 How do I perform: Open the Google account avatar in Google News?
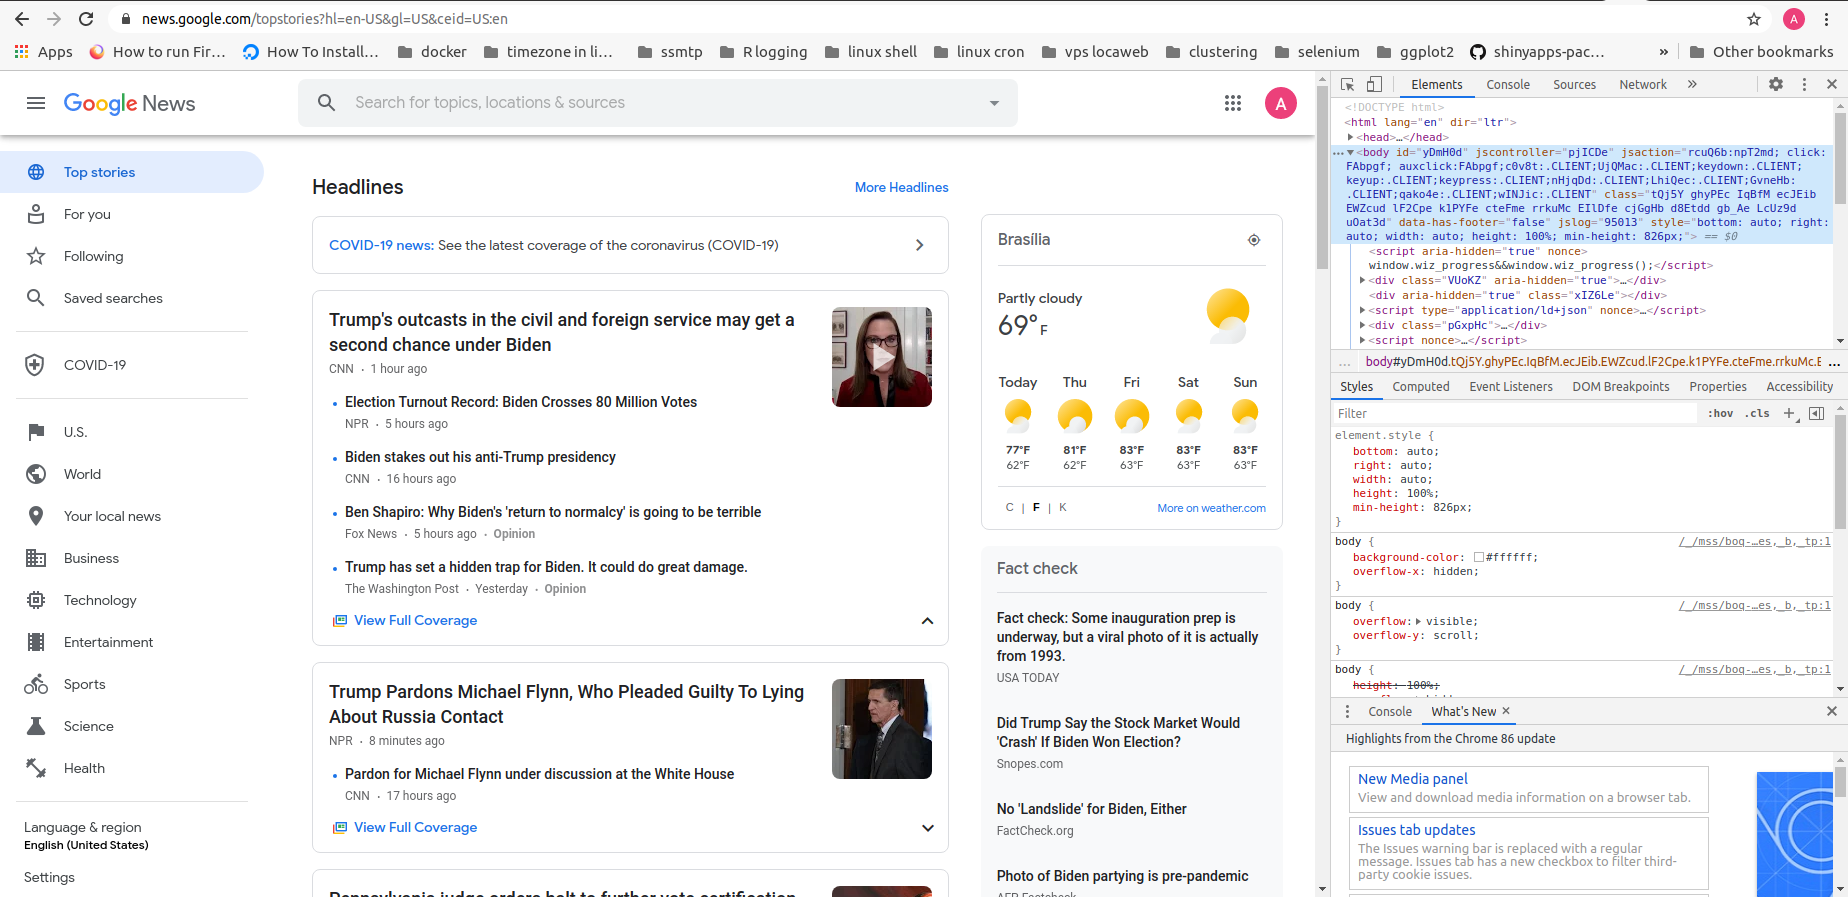pyautogui.click(x=1281, y=103)
